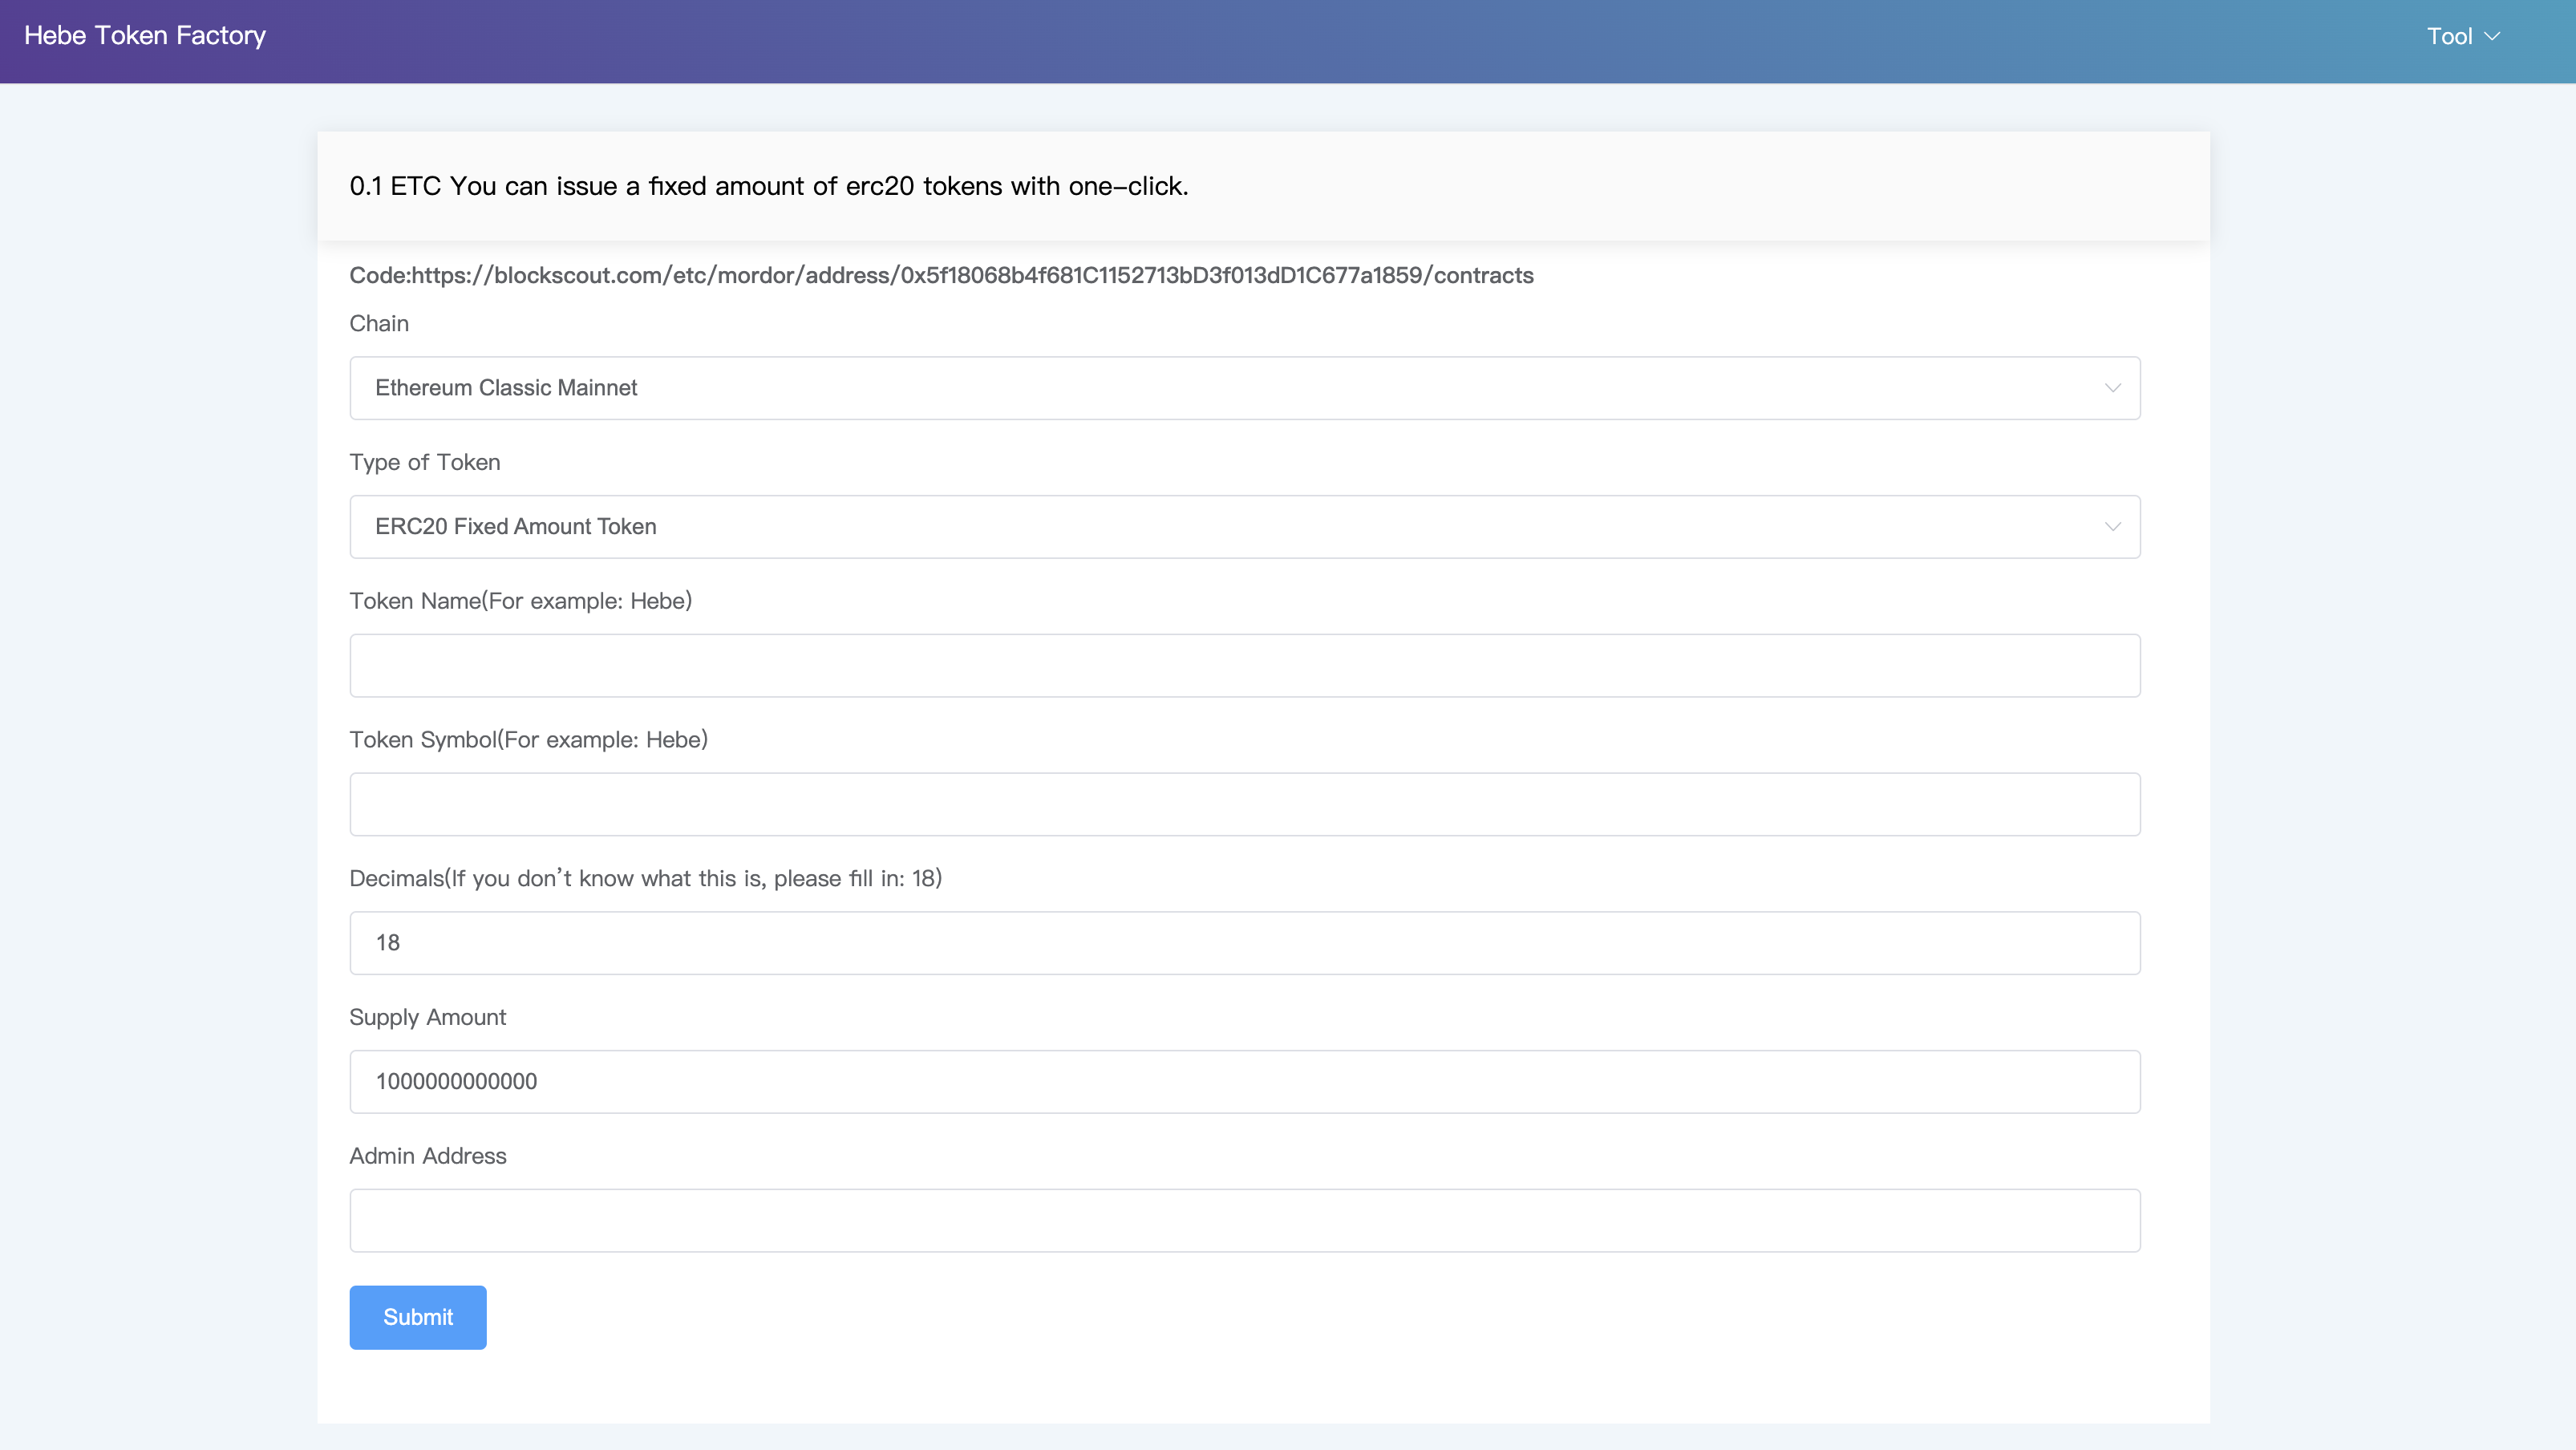
Task: Click the Supply Amount field with 1000000000000
Action: [x=1243, y=1081]
